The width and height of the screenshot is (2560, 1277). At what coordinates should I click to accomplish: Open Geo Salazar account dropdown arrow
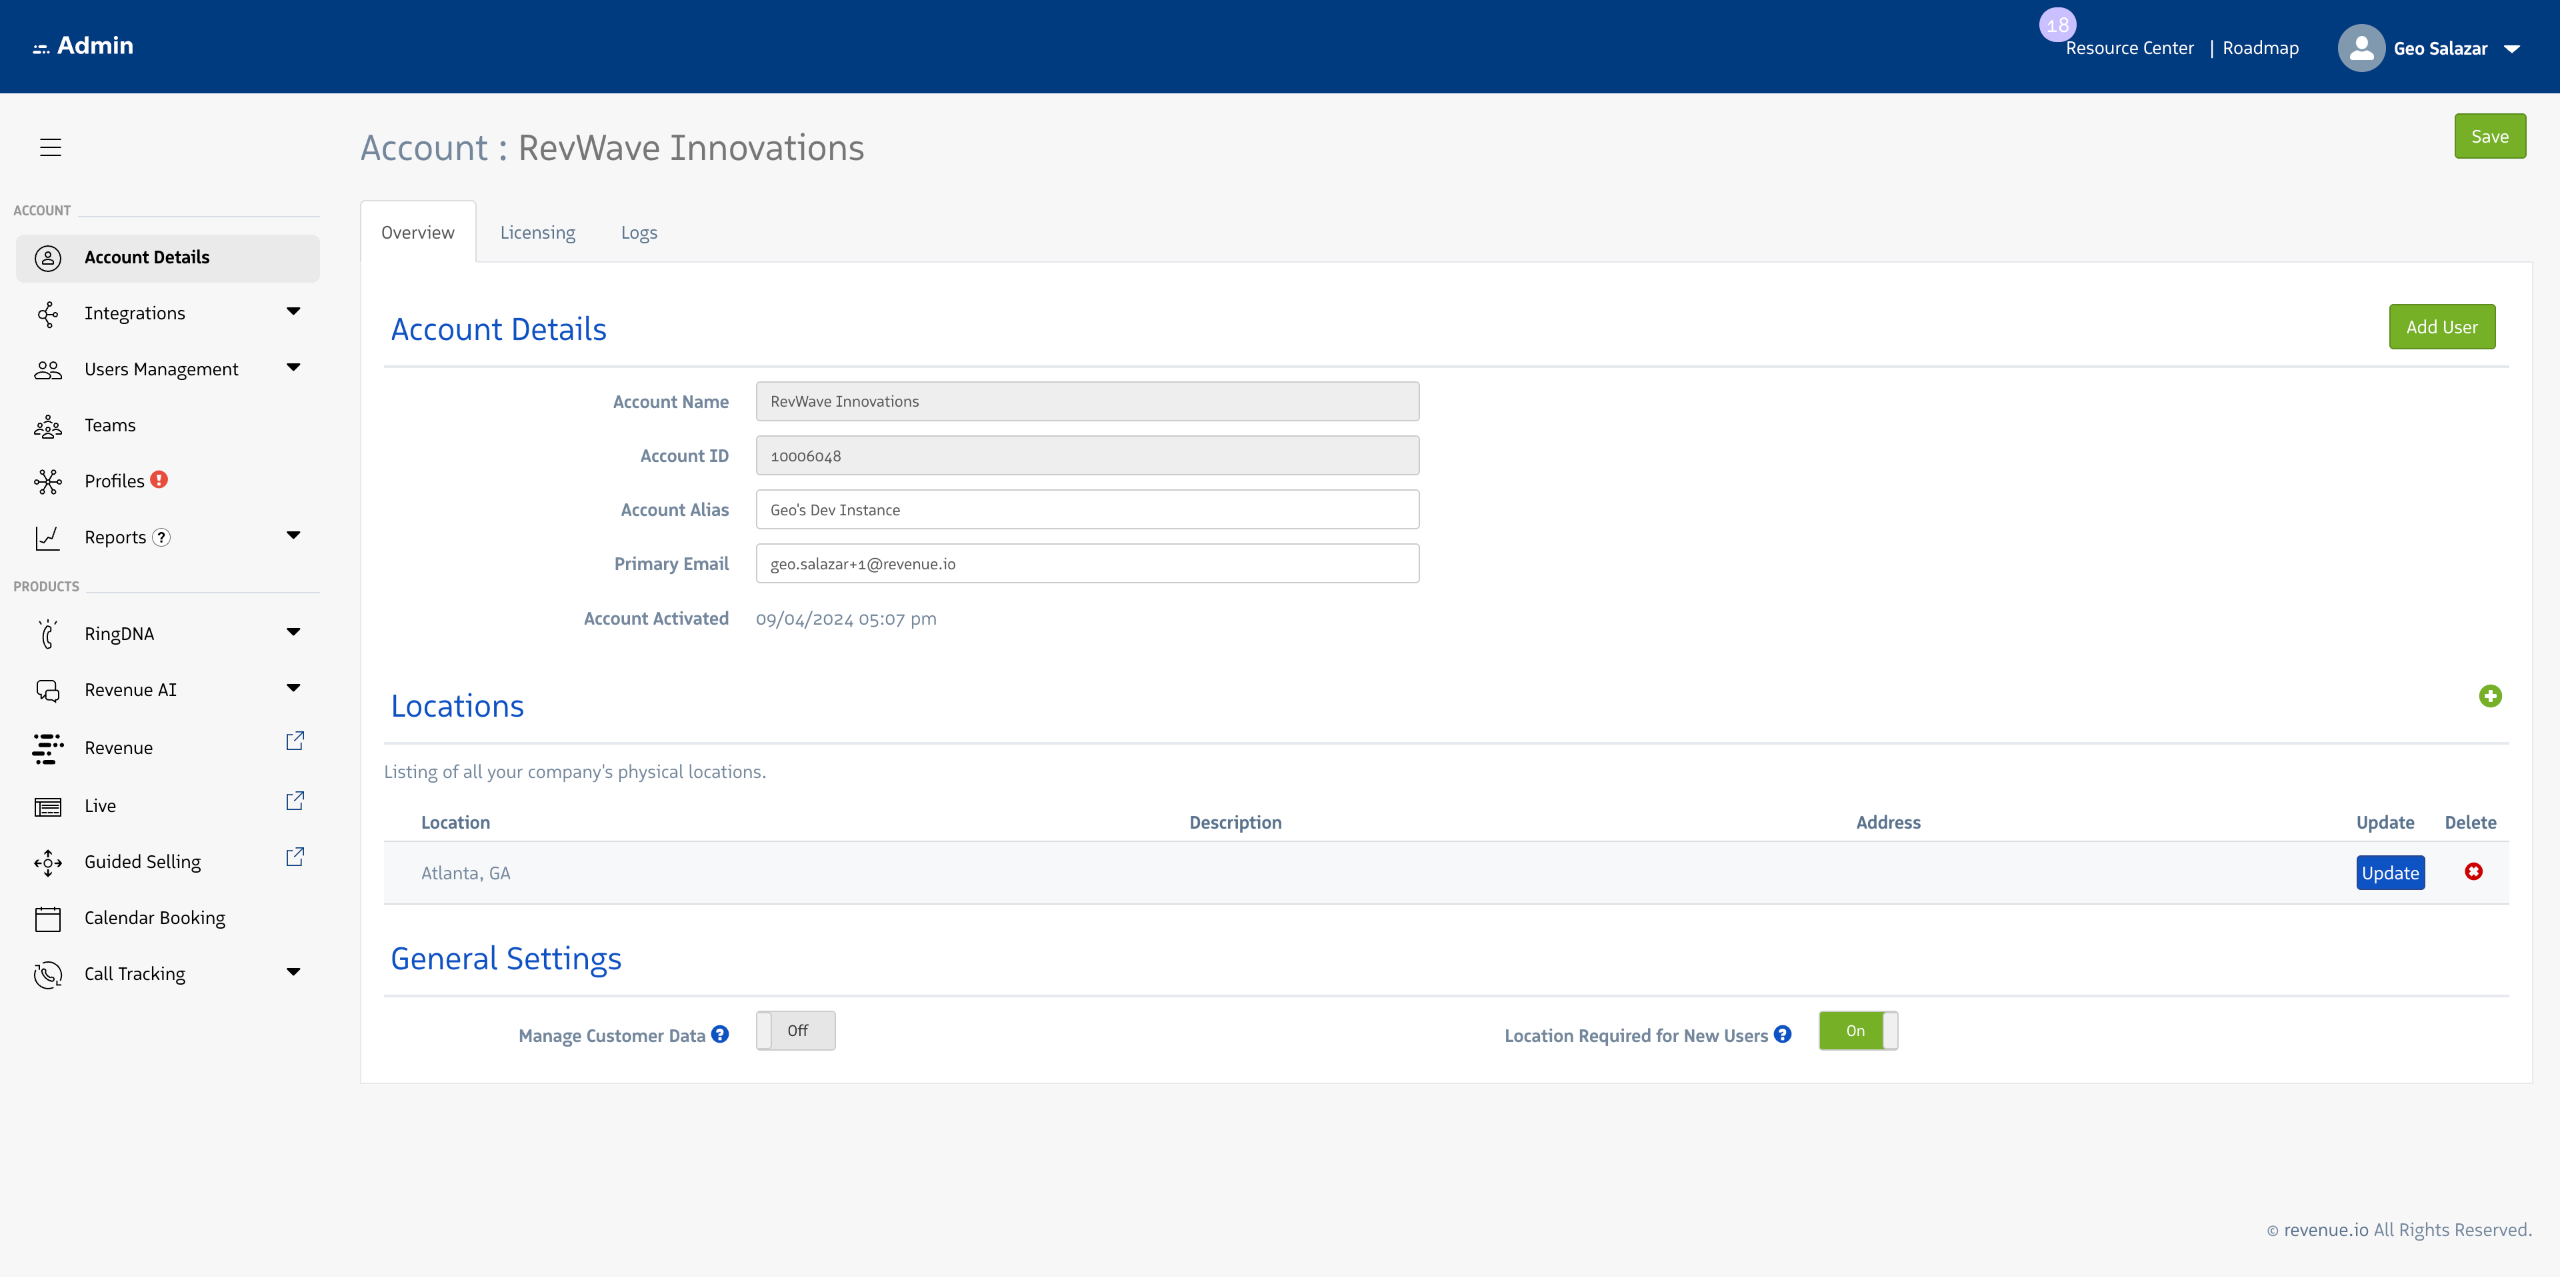click(2512, 49)
